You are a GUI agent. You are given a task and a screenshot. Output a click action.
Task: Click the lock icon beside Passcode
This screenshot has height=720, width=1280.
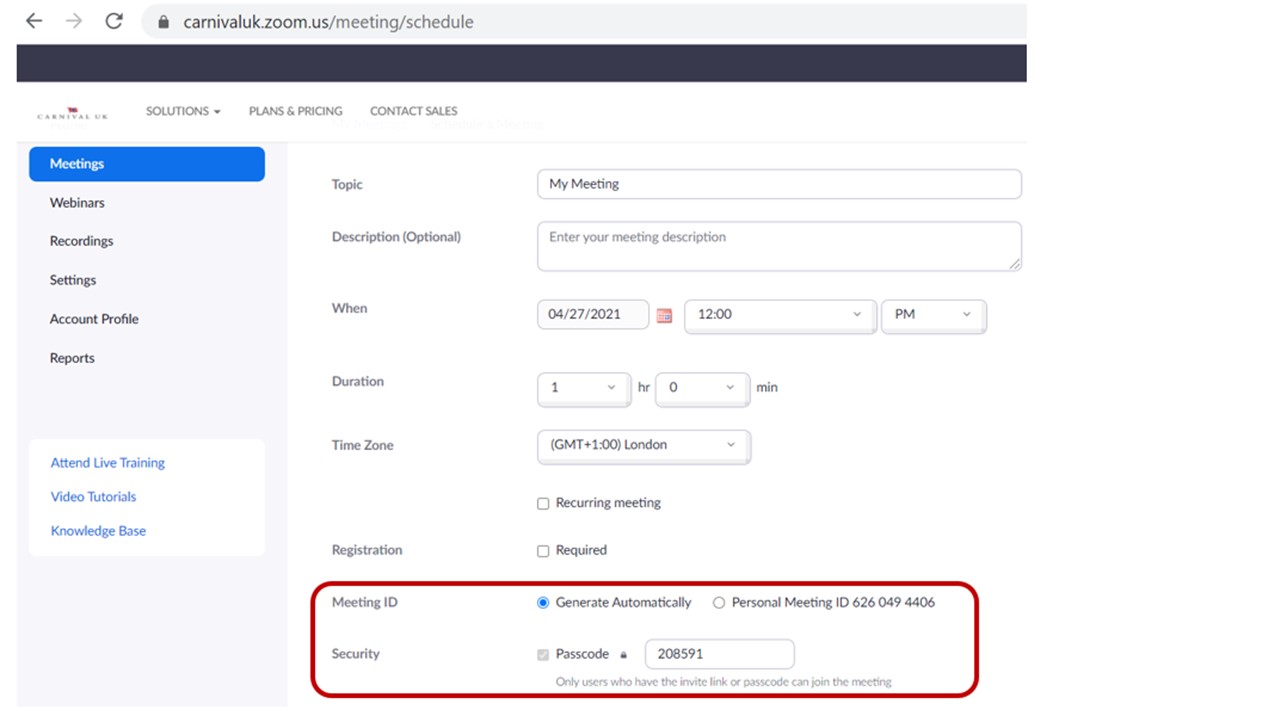[x=624, y=655]
